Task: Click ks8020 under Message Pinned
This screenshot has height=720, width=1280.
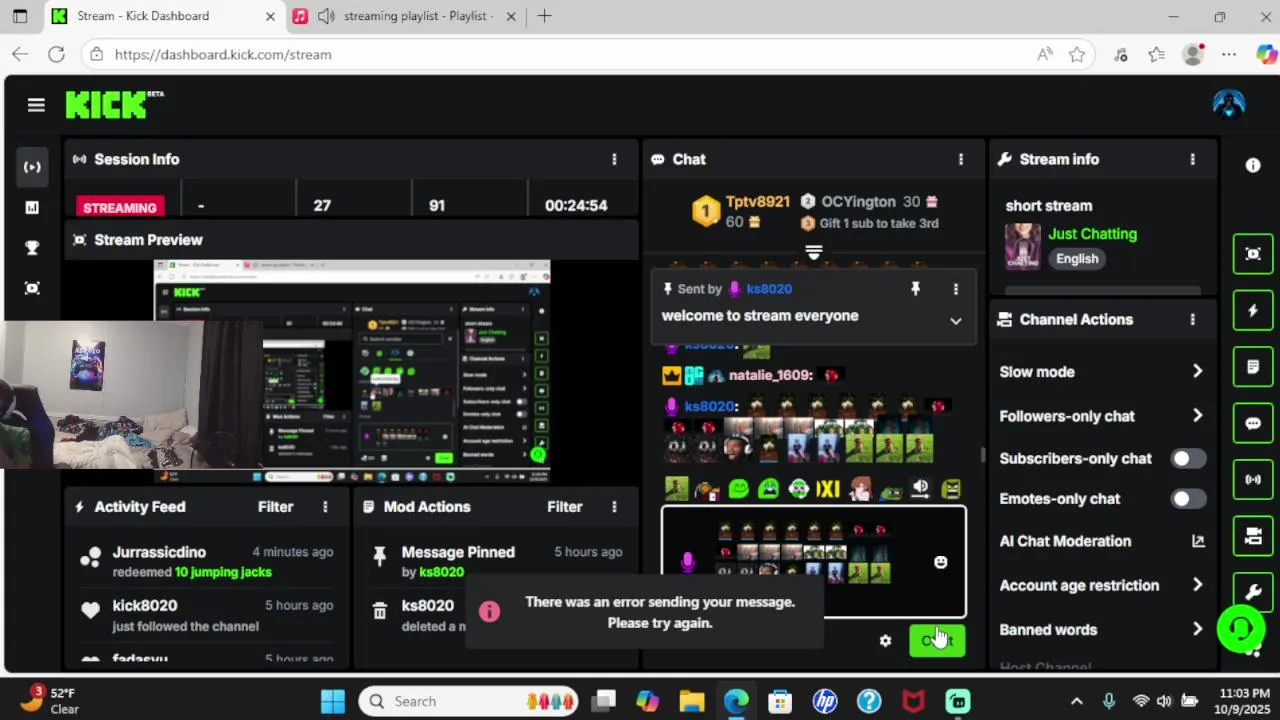Action: pos(441,572)
